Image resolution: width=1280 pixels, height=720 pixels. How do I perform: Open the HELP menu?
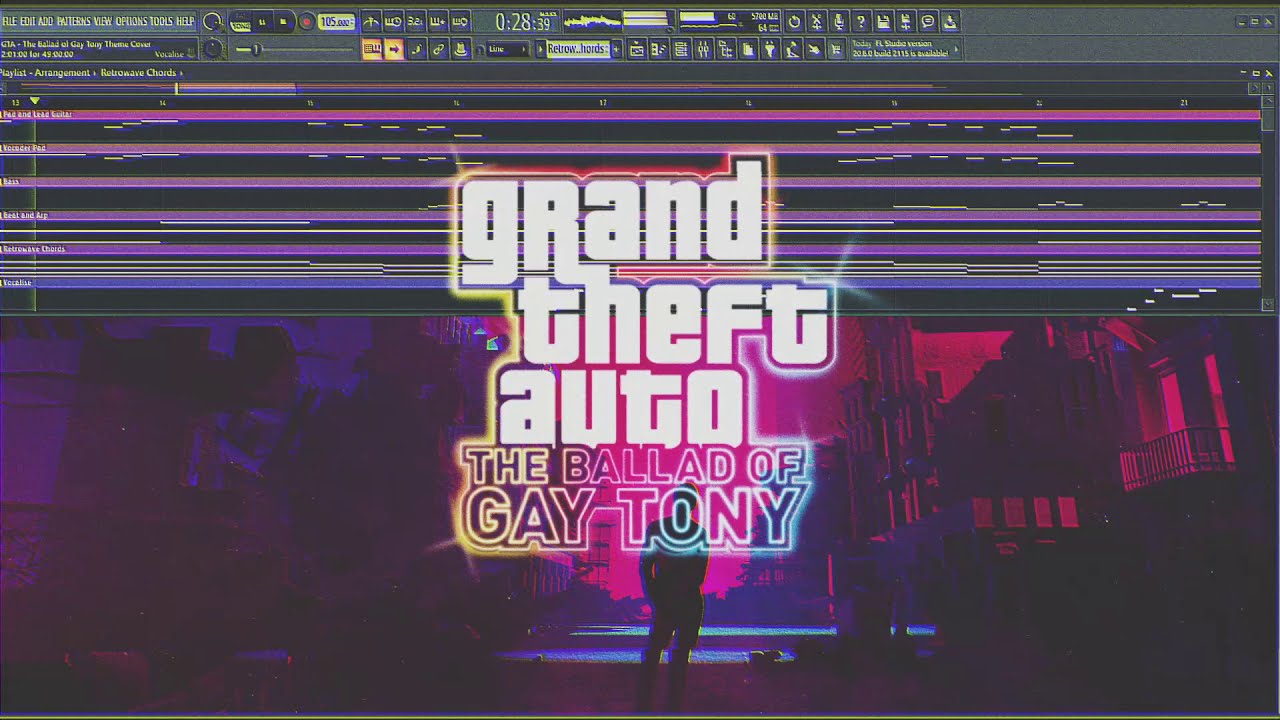(186, 21)
